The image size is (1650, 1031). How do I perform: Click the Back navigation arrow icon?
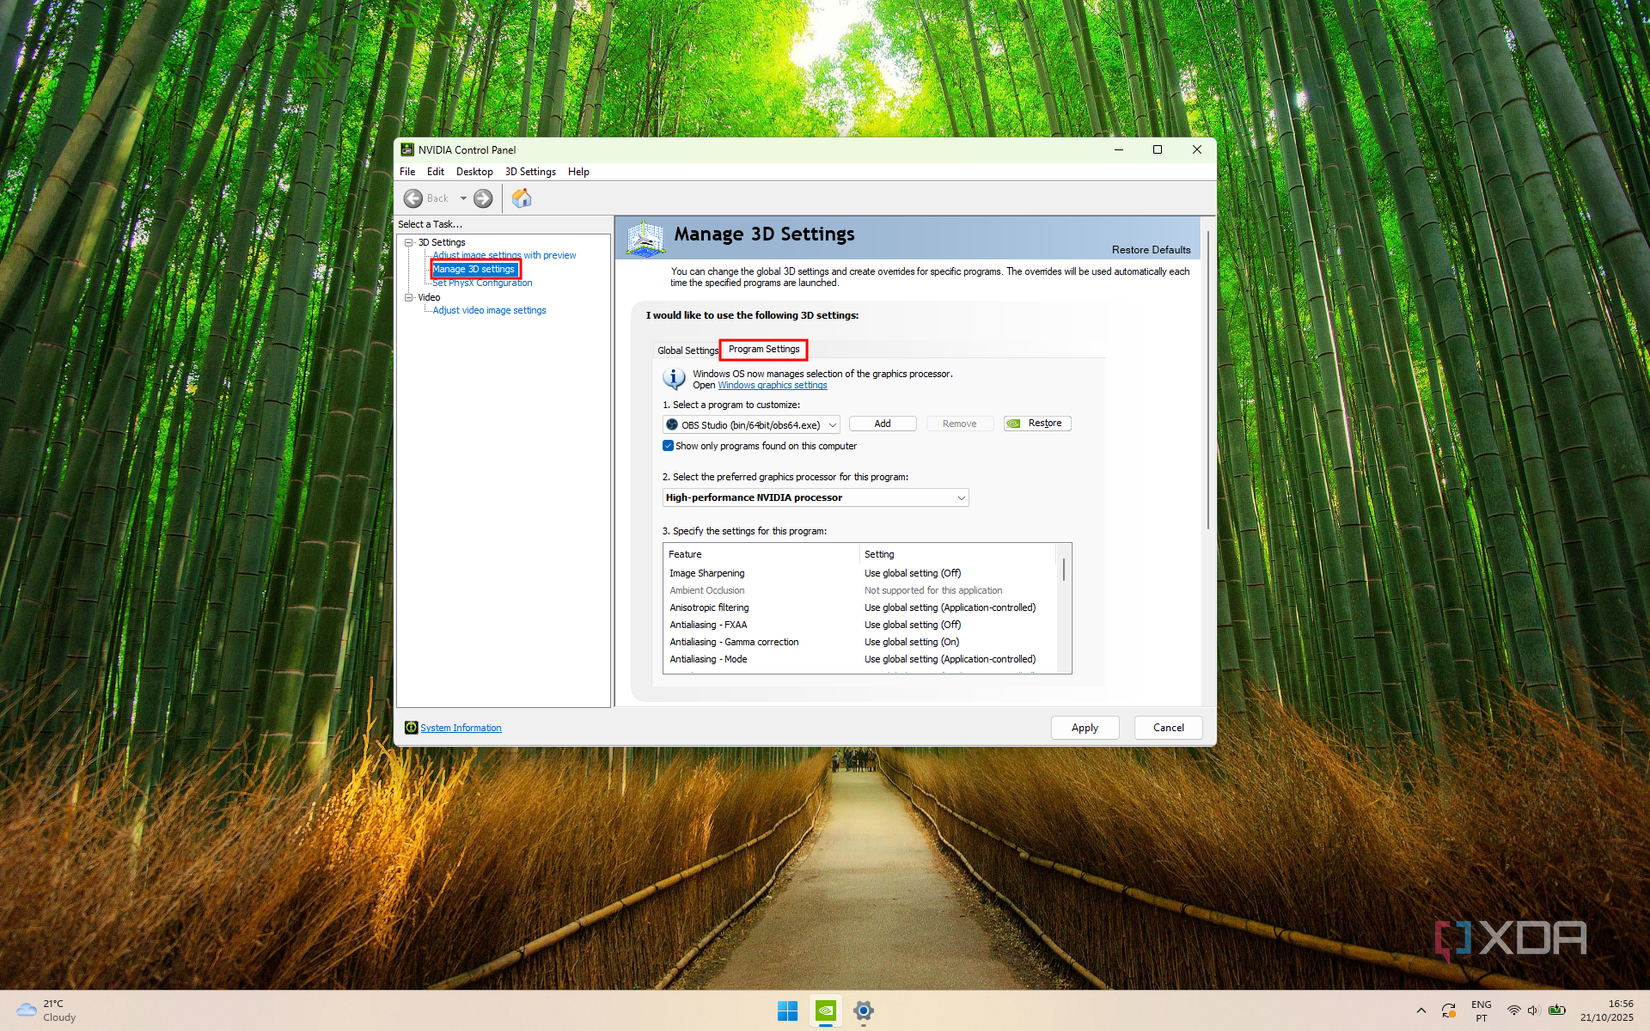(415, 198)
